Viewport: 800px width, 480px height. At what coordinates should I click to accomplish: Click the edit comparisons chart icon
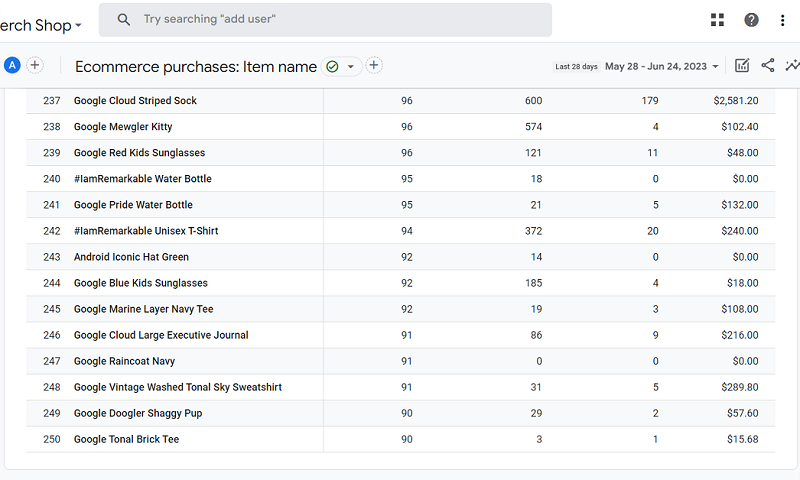(x=742, y=66)
